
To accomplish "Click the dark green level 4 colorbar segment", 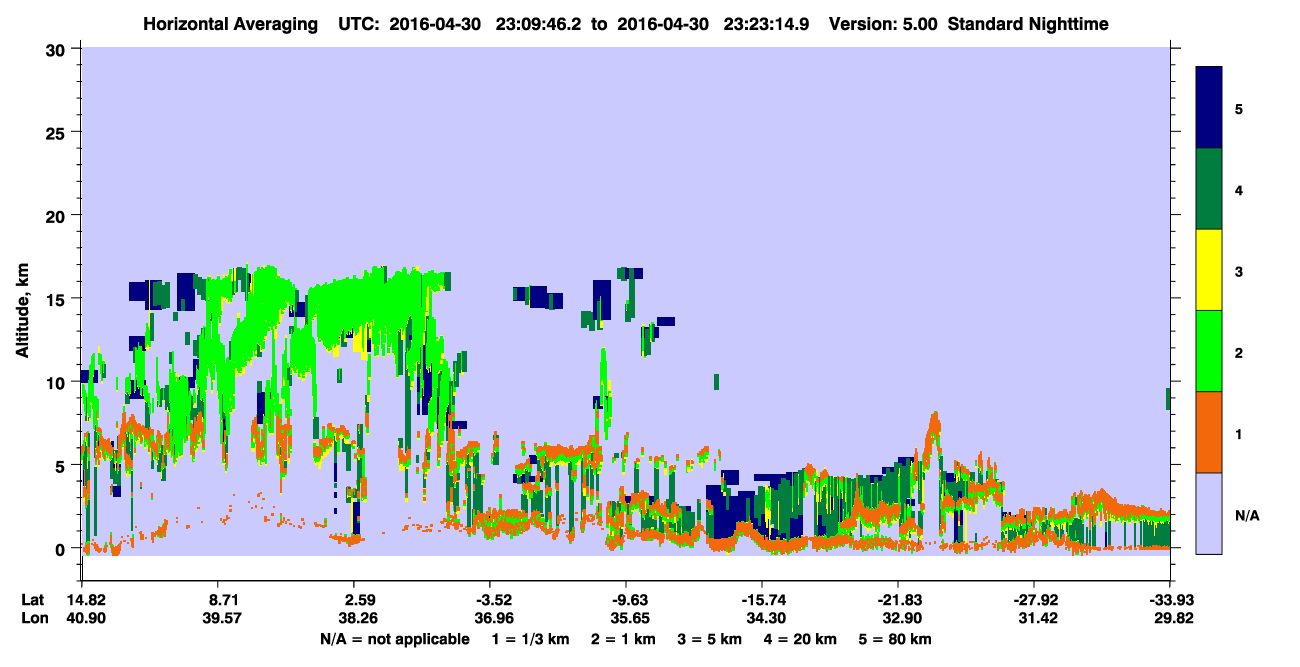I will tap(1209, 189).
